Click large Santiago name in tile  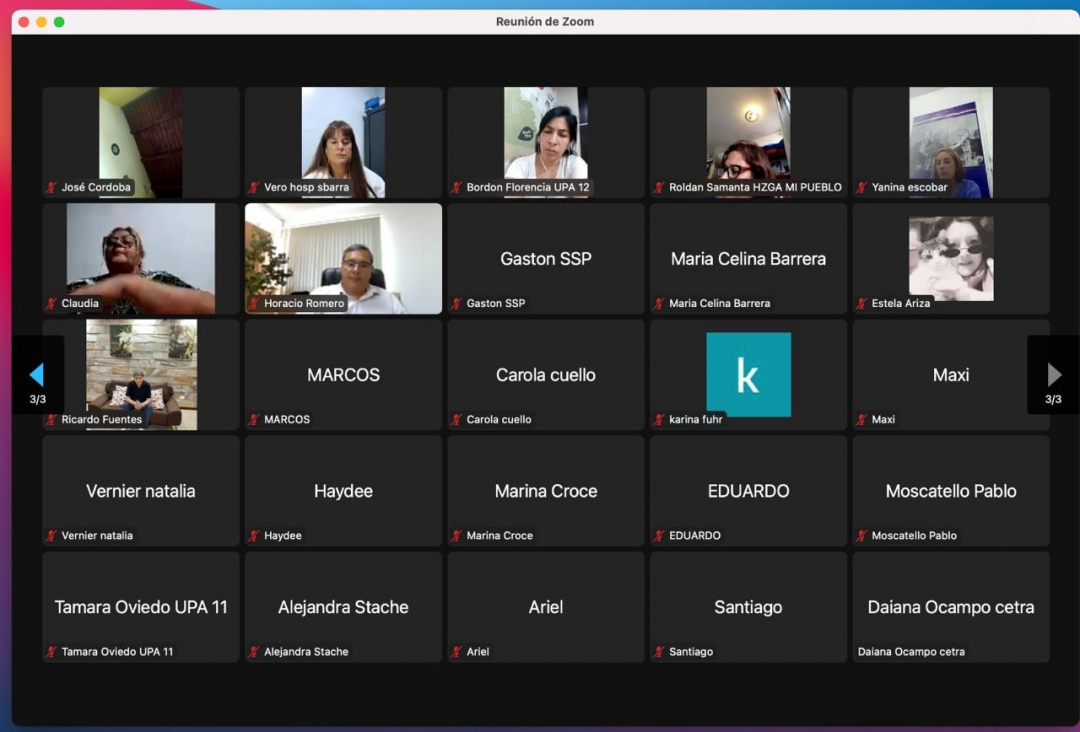(x=748, y=607)
